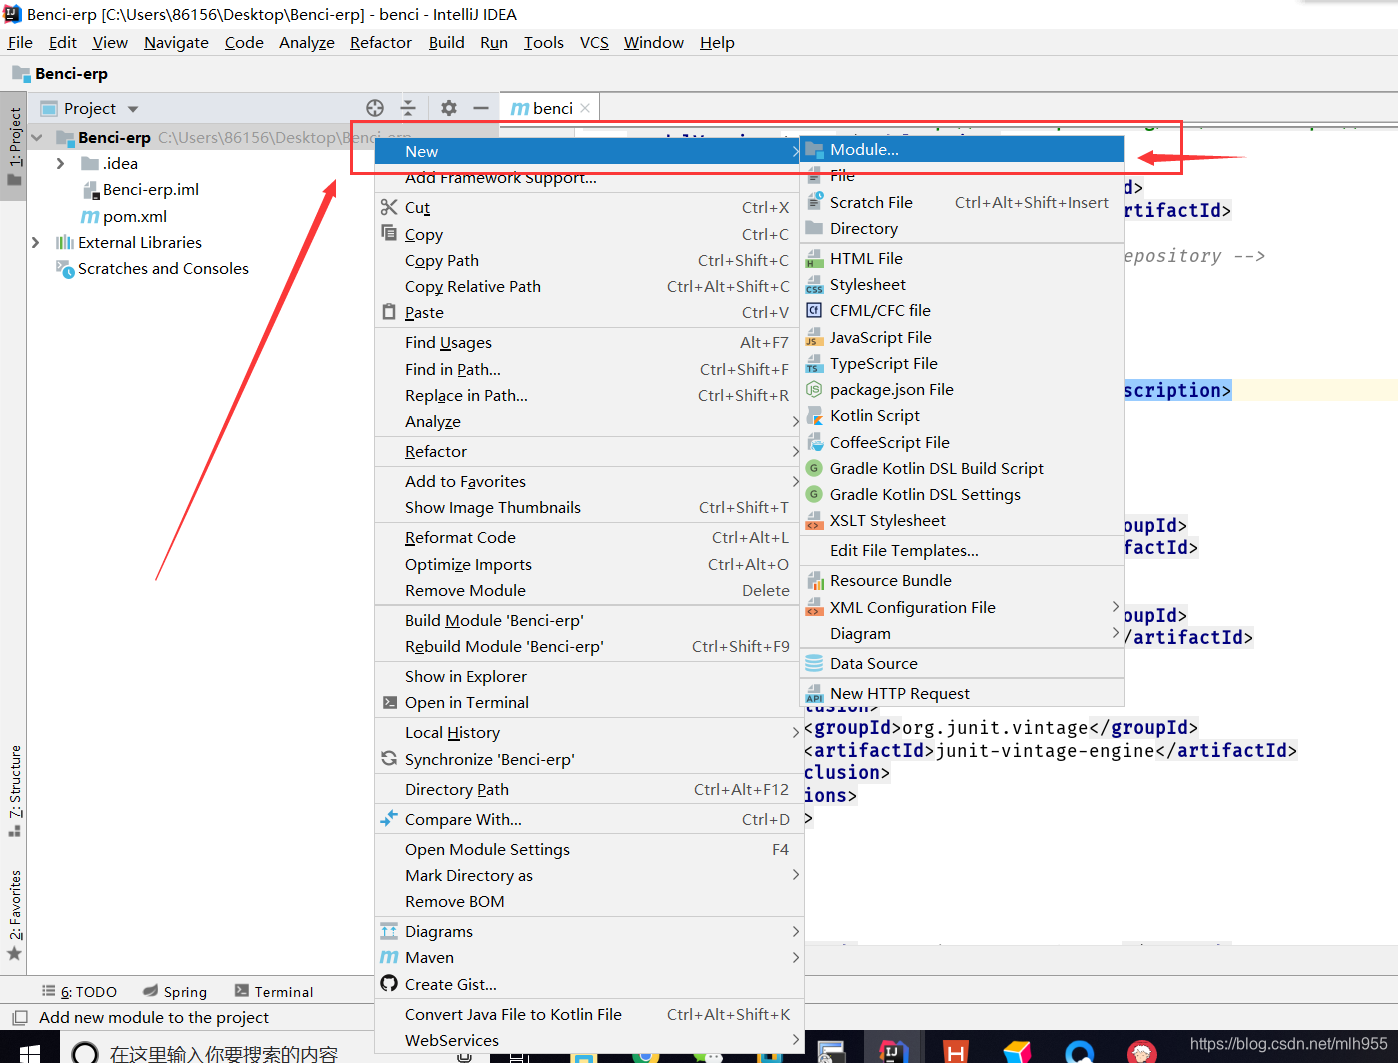Collapse the Benci-erp root tree node
Screen dimensions: 1398x1063
click(x=37, y=137)
